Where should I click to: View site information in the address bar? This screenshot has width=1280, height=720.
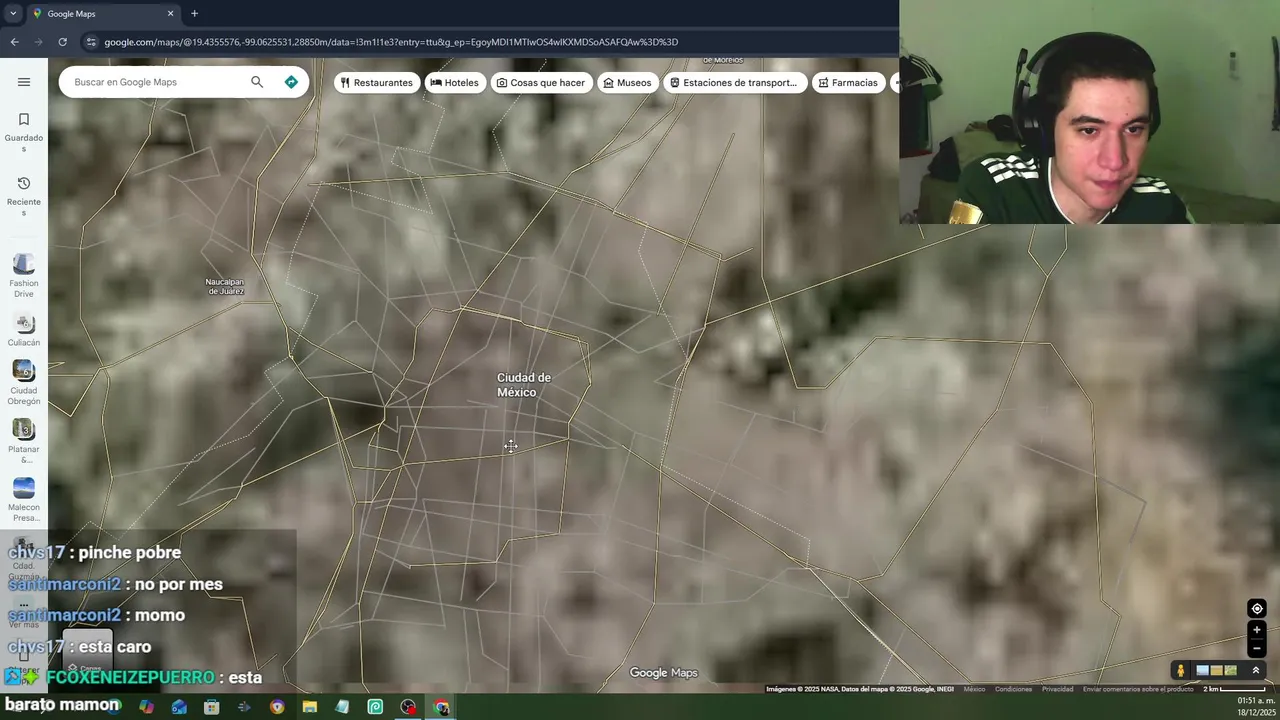point(91,42)
